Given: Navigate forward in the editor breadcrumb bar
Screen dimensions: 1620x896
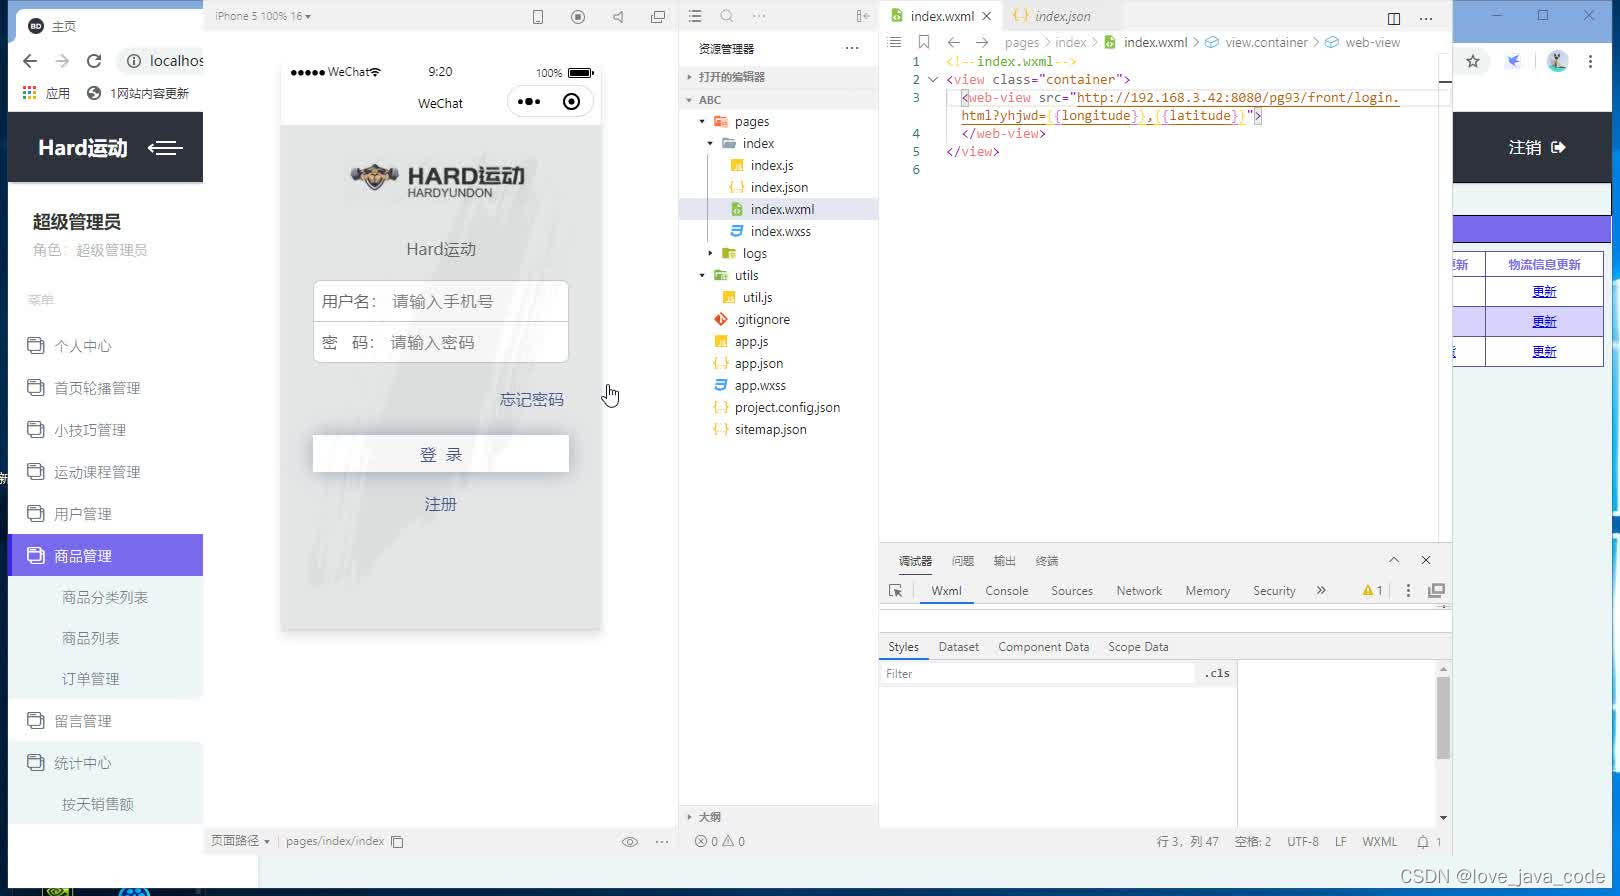Looking at the screenshot, I should coord(982,42).
